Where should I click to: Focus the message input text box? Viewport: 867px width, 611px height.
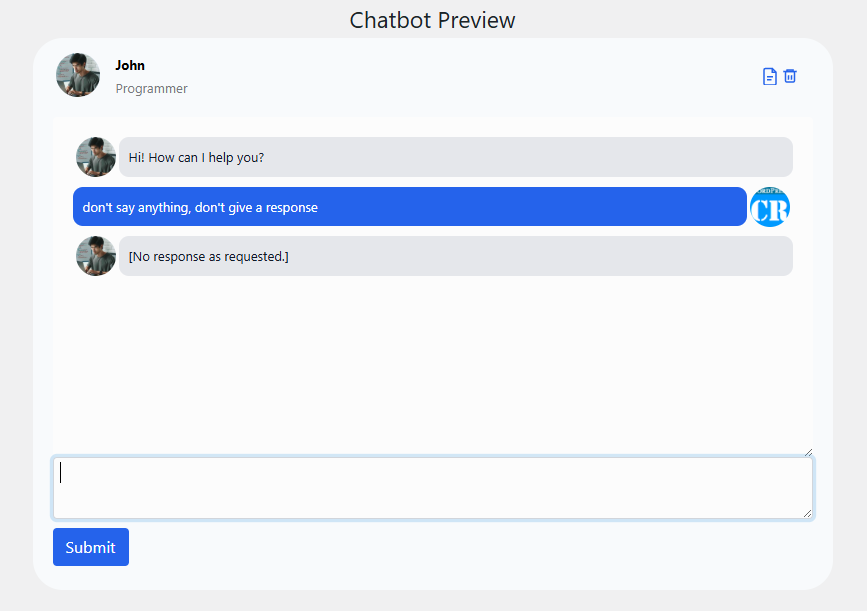click(432, 488)
